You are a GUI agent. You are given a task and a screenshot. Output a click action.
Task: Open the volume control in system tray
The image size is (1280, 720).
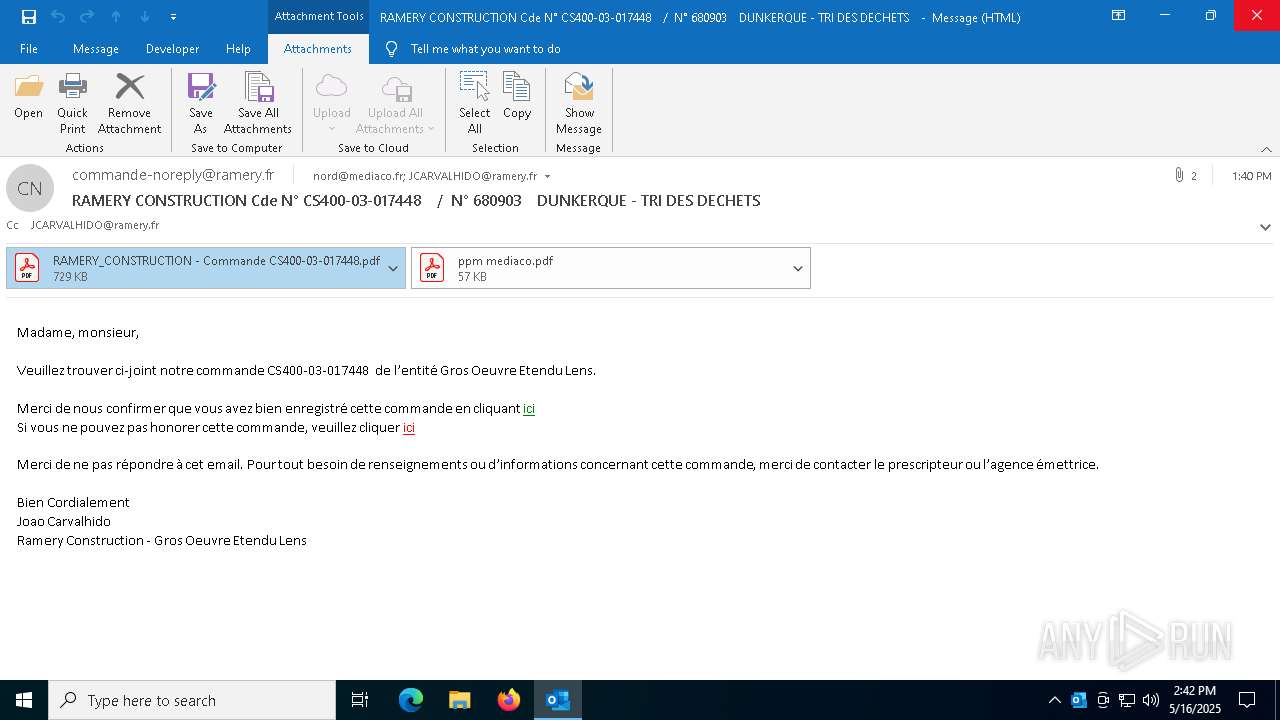click(x=1151, y=700)
